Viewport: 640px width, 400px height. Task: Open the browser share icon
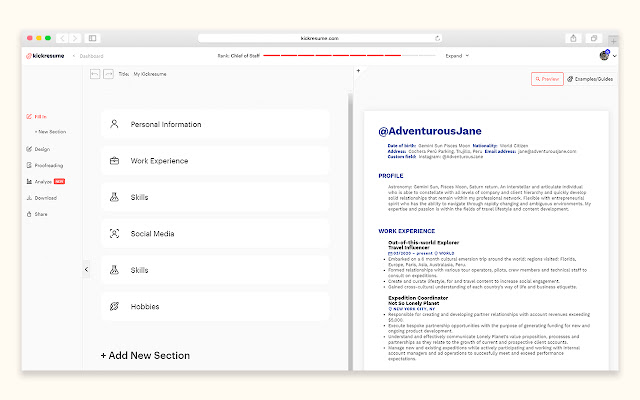pyautogui.click(x=573, y=38)
